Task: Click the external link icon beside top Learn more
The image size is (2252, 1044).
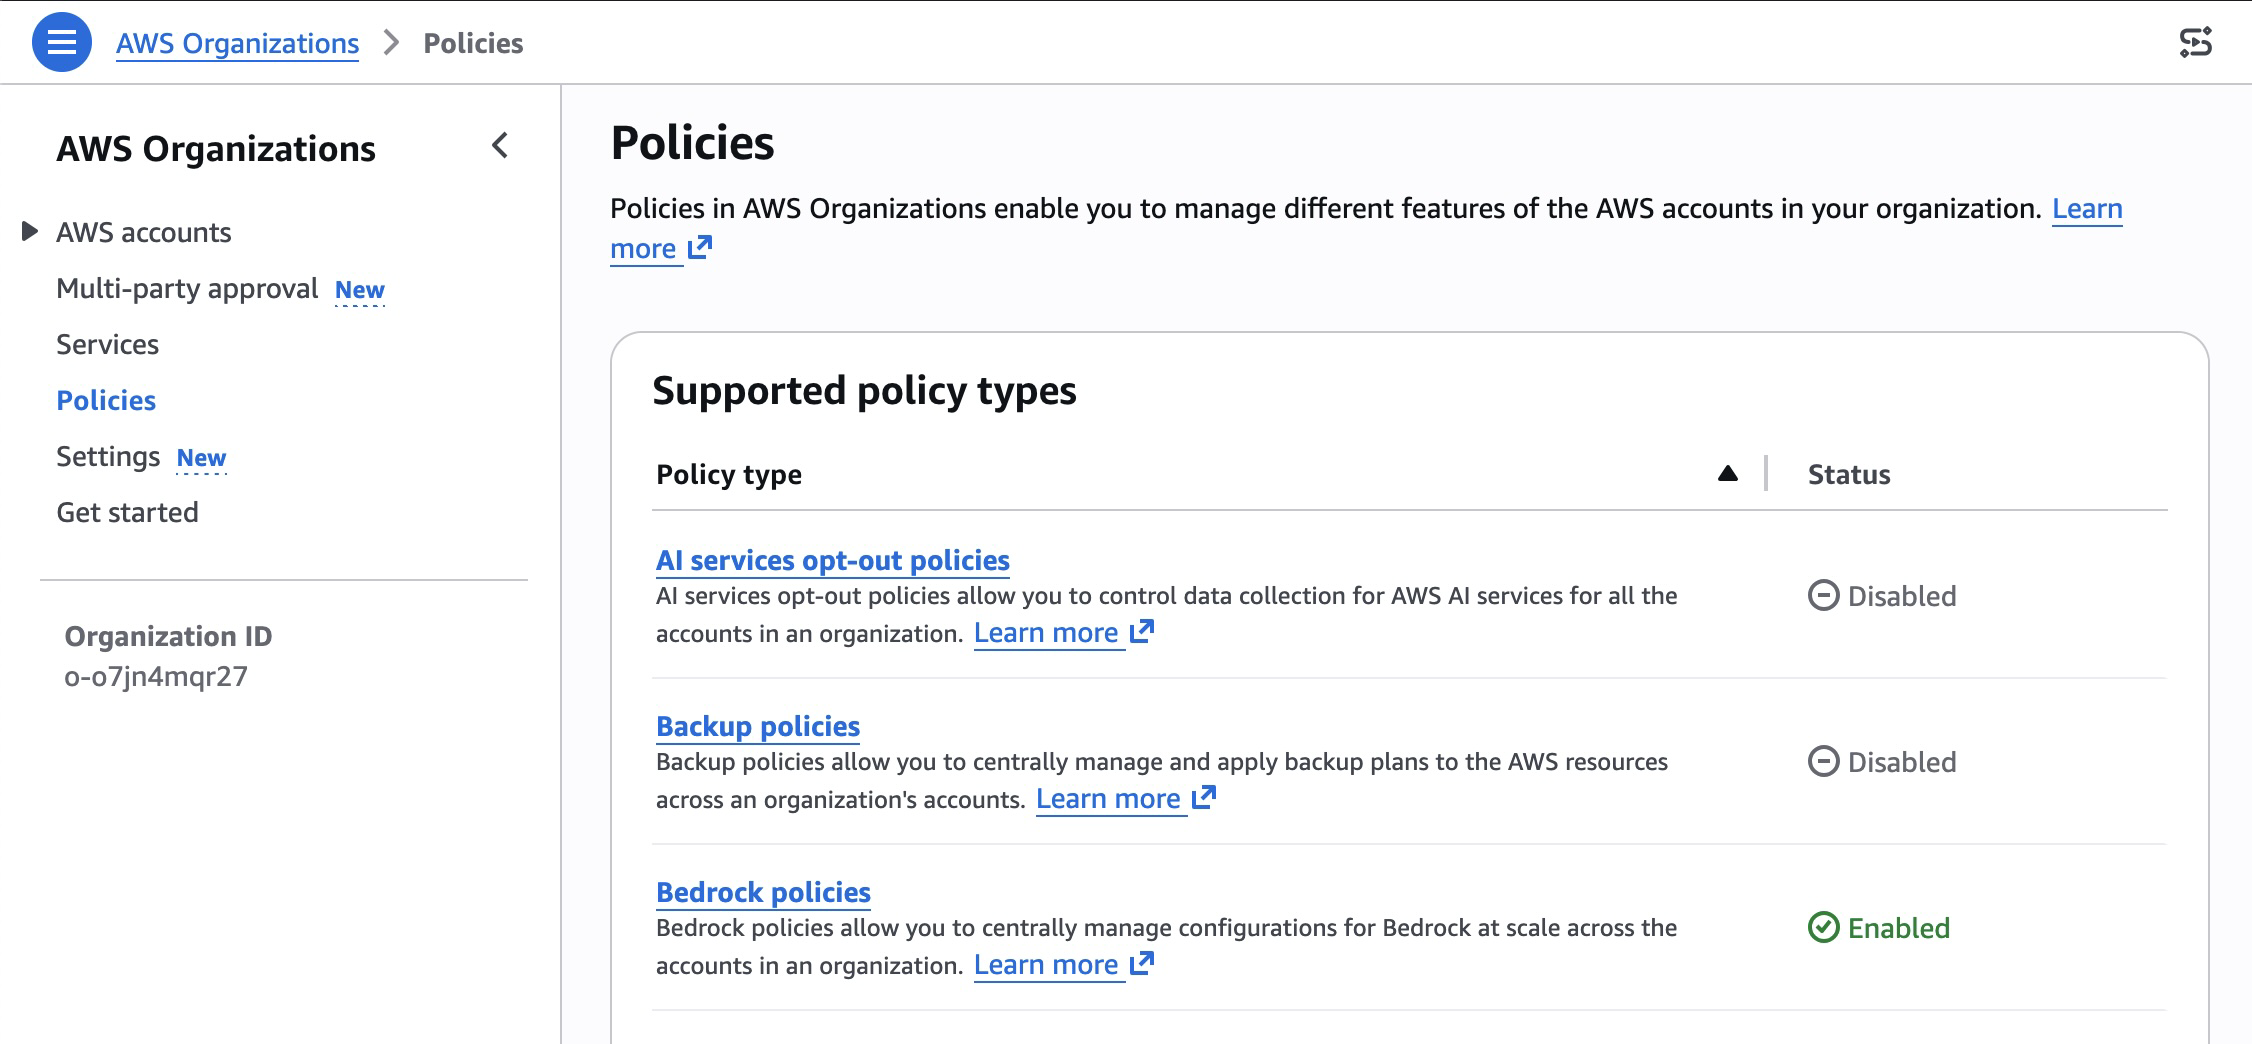Action: click(x=700, y=250)
